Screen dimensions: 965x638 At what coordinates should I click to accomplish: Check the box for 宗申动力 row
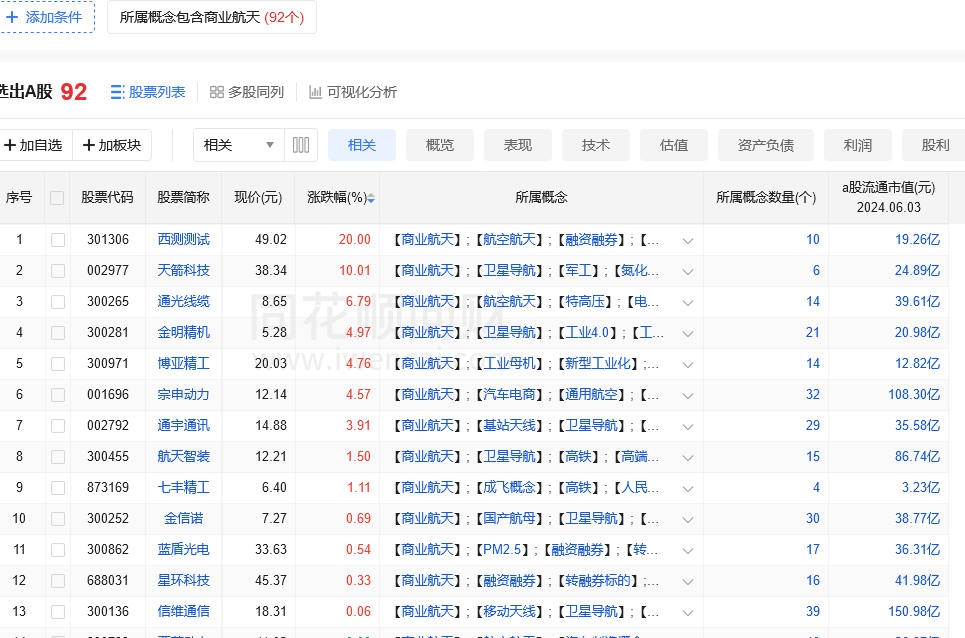(58, 394)
